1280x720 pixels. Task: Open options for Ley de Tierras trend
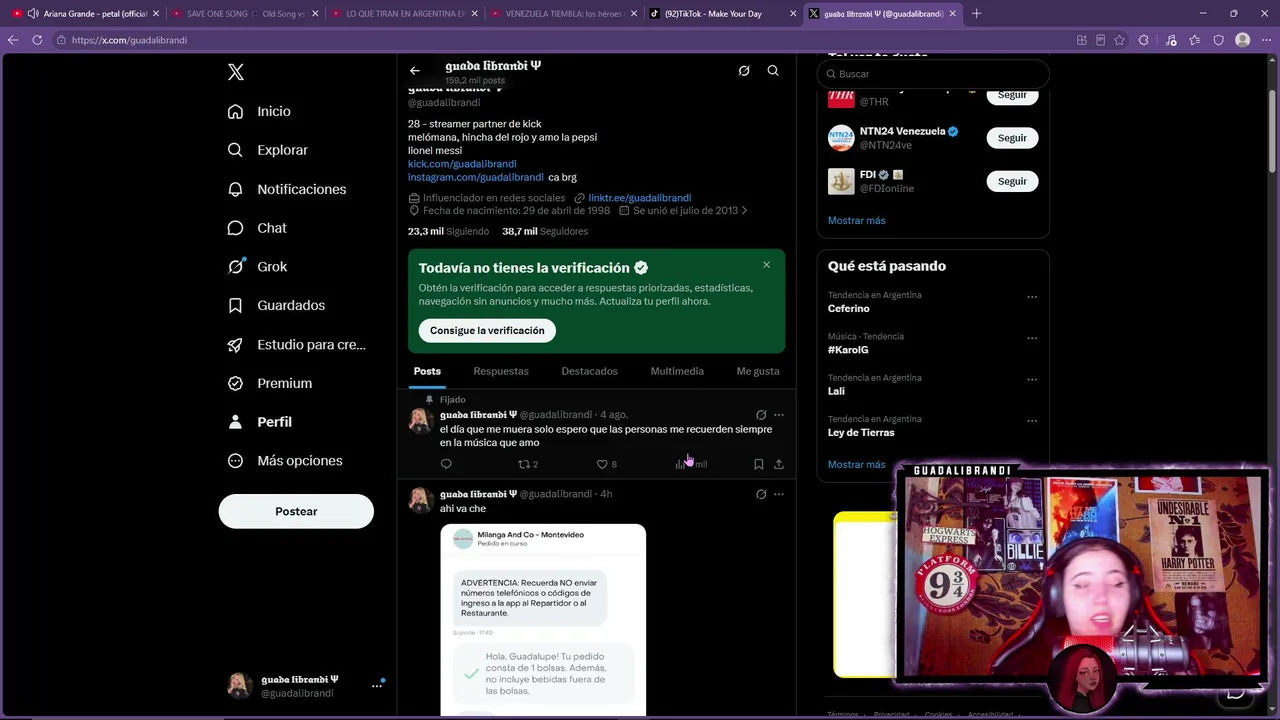pyautogui.click(x=1032, y=421)
